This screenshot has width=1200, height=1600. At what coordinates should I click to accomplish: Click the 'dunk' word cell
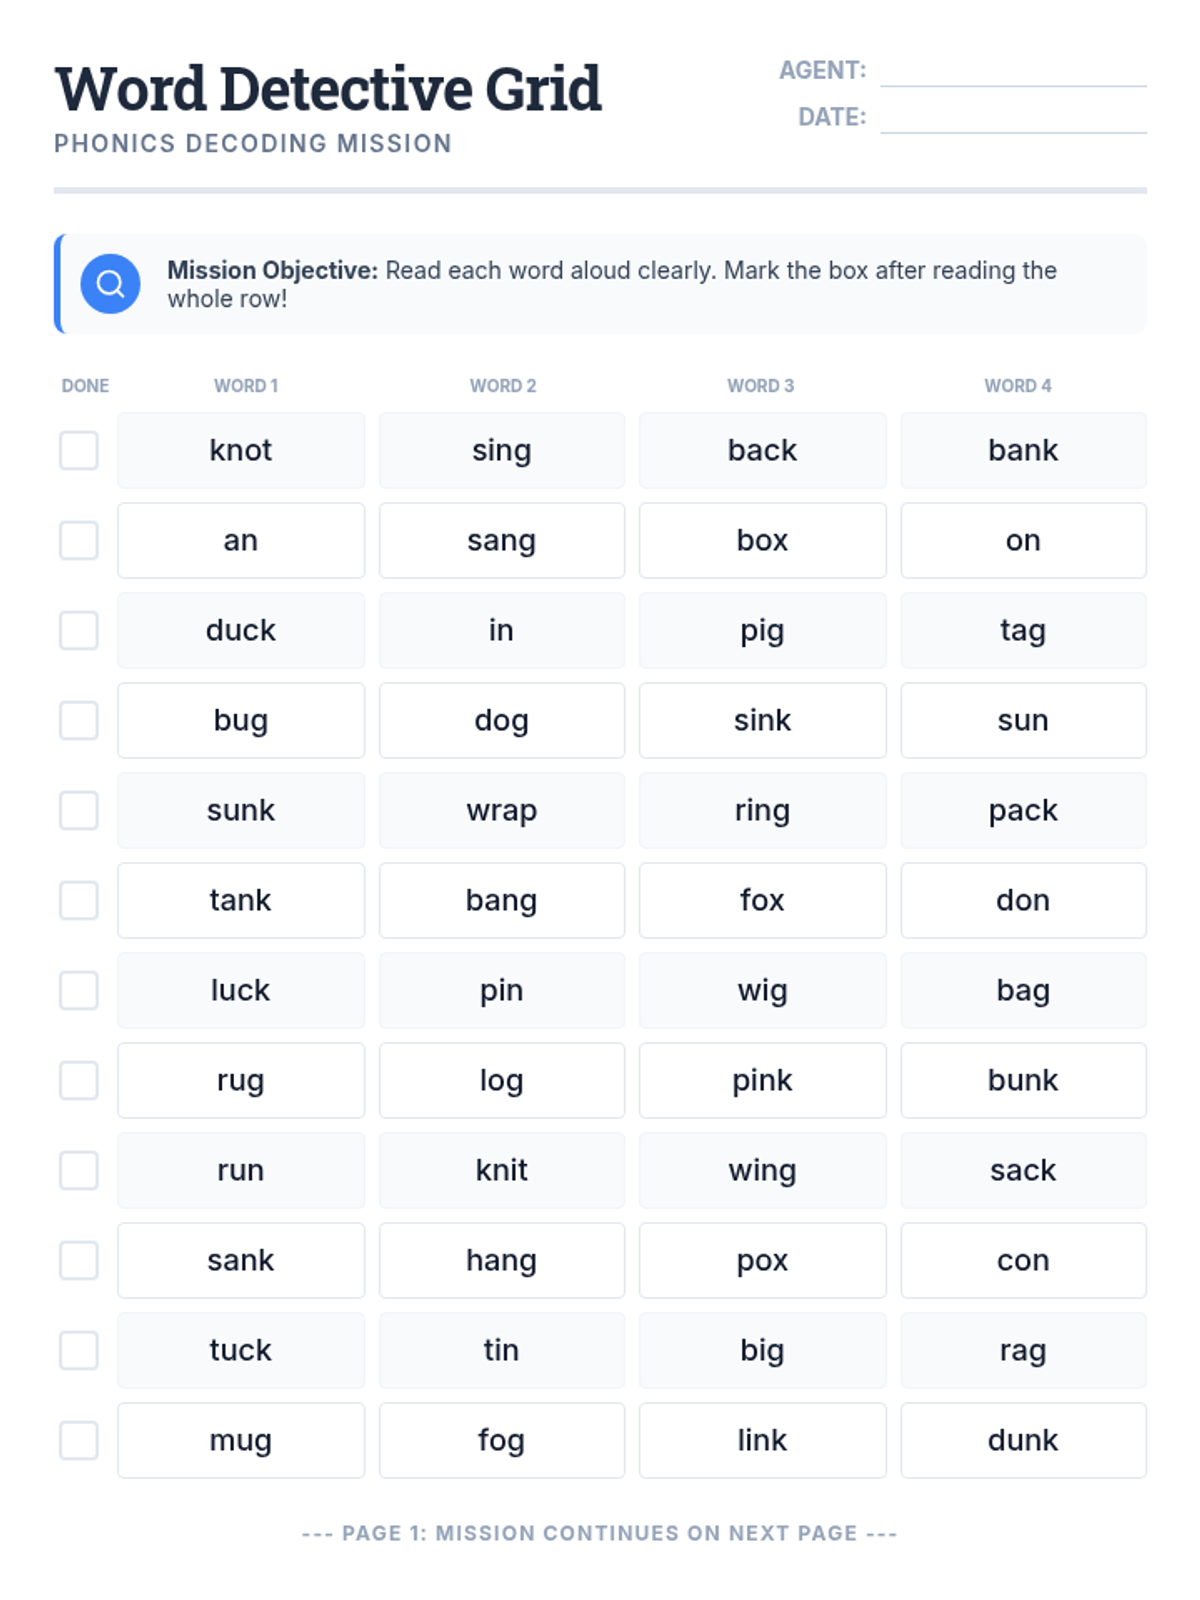click(x=1023, y=1441)
